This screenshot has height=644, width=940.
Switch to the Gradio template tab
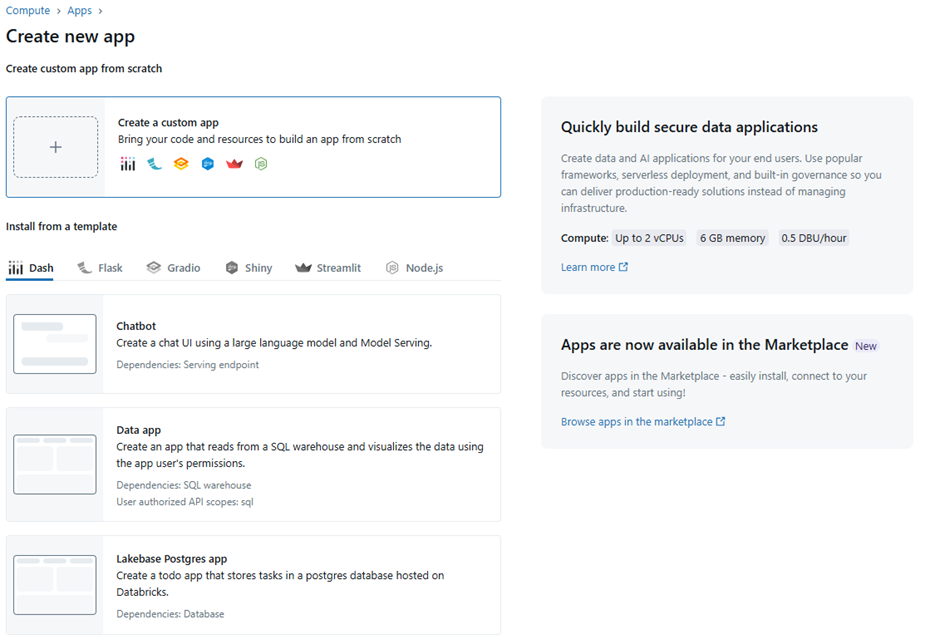(173, 268)
